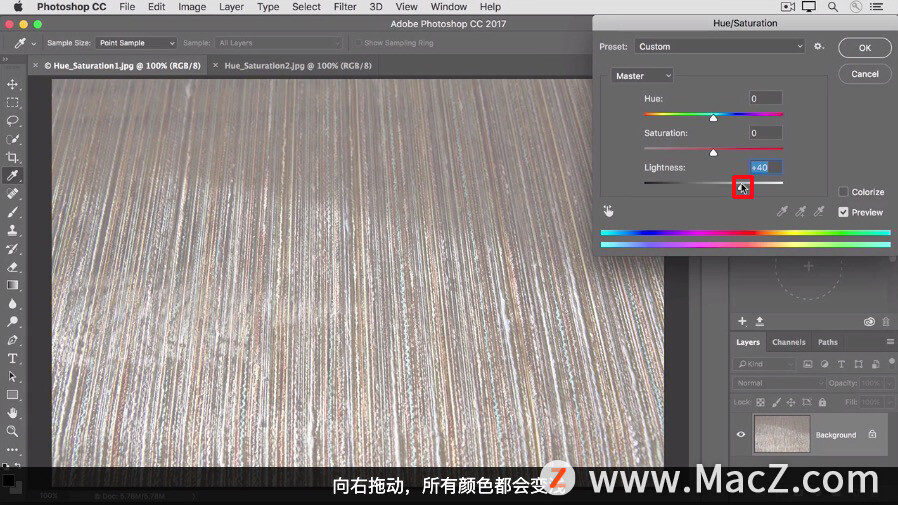Select the Spot Healing Brush tool
The height and width of the screenshot is (505, 898).
pyautogui.click(x=12, y=194)
